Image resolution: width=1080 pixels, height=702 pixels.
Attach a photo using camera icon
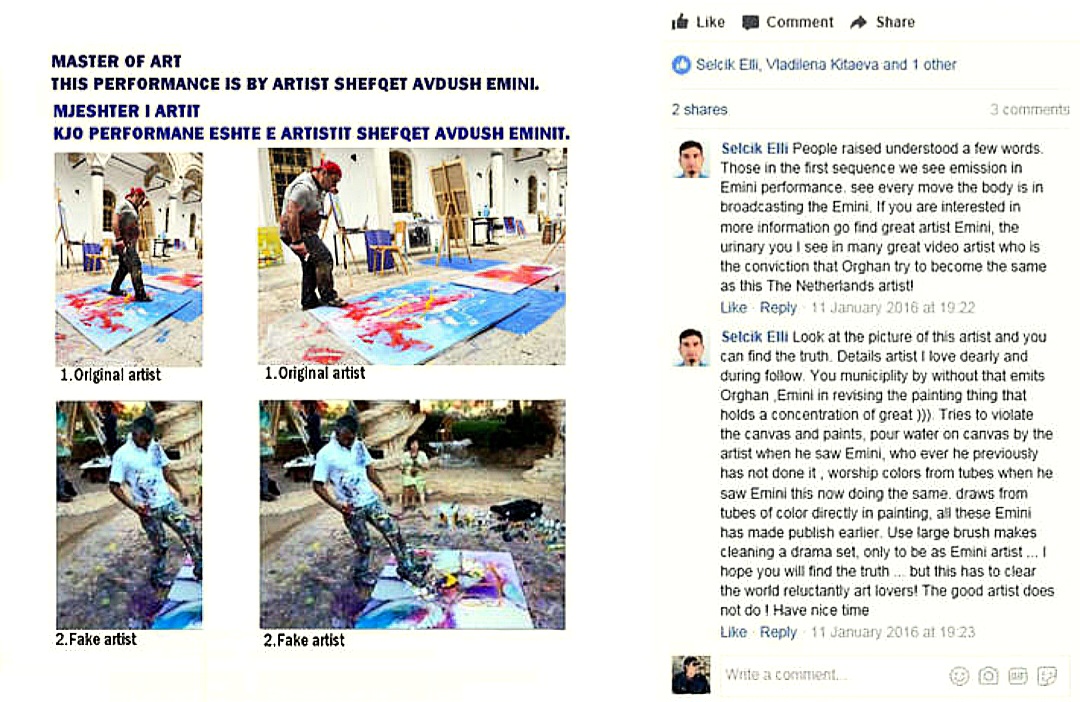(x=988, y=676)
